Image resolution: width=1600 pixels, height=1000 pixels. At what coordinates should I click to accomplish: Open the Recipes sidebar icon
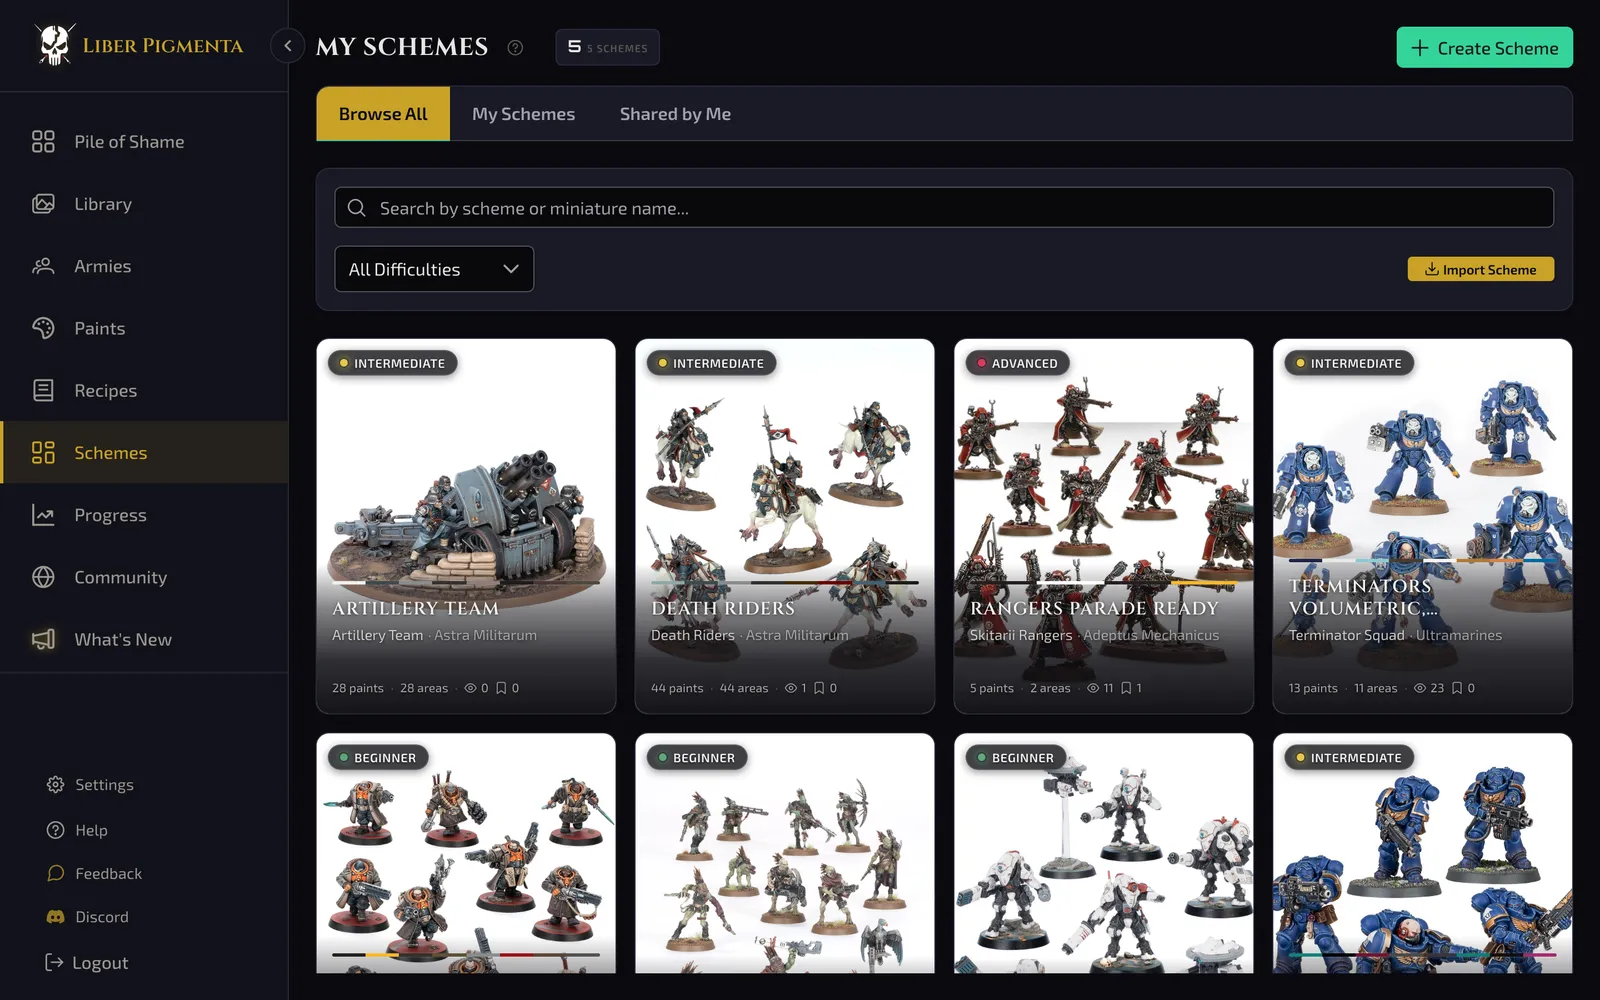click(43, 390)
